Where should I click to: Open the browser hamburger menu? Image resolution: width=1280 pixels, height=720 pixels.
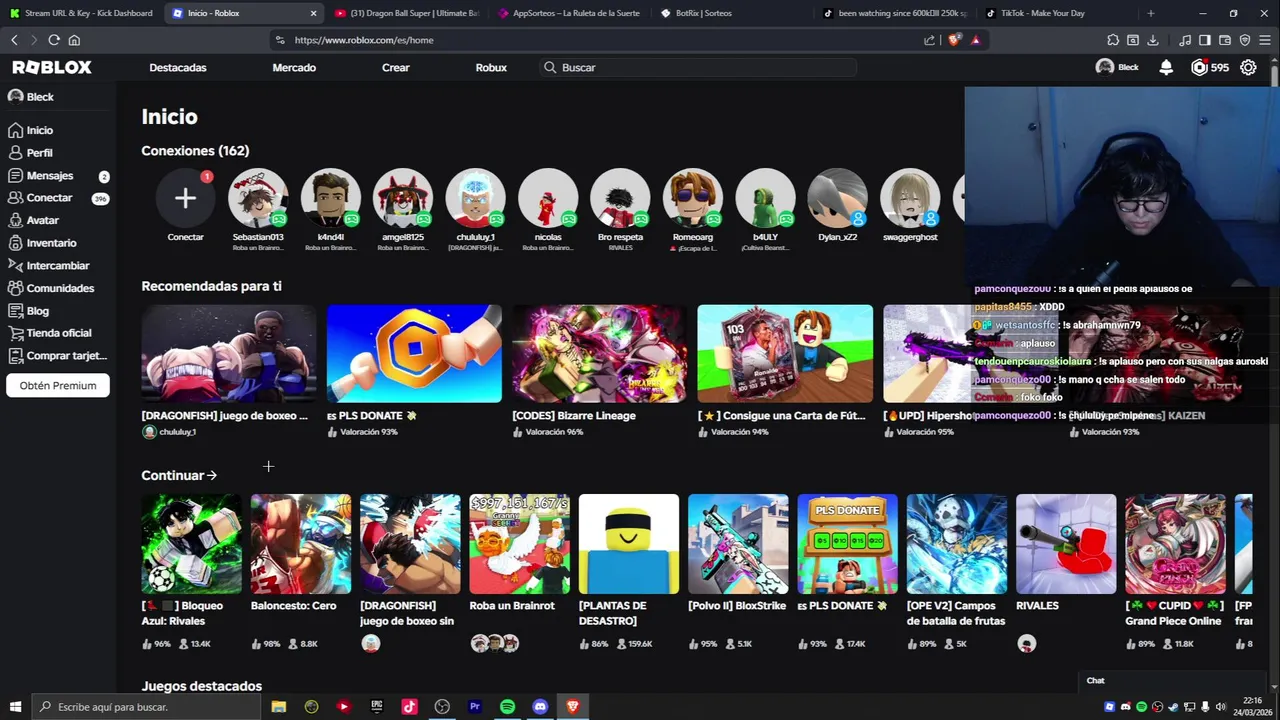click(1265, 40)
